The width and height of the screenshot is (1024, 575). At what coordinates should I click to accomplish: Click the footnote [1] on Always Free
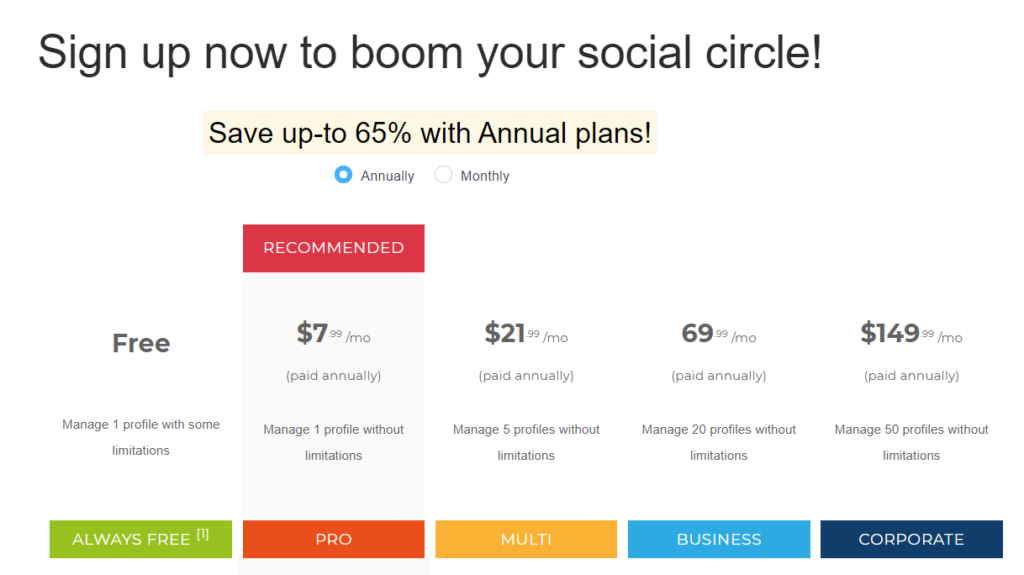(x=203, y=534)
